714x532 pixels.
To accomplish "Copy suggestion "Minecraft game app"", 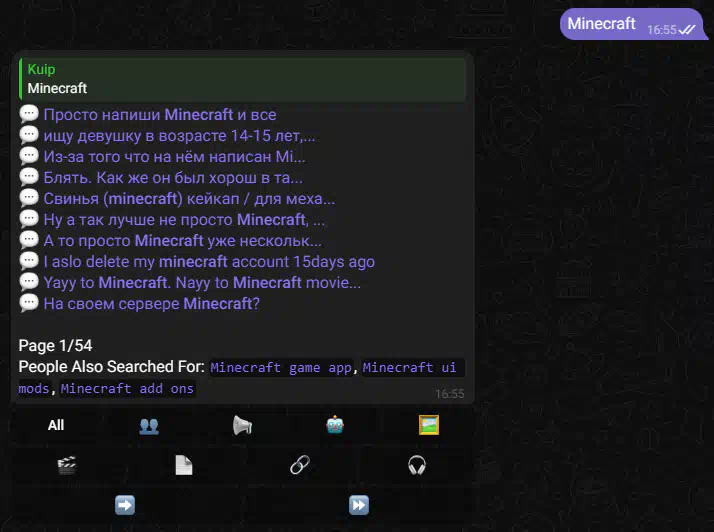I will [x=281, y=367].
